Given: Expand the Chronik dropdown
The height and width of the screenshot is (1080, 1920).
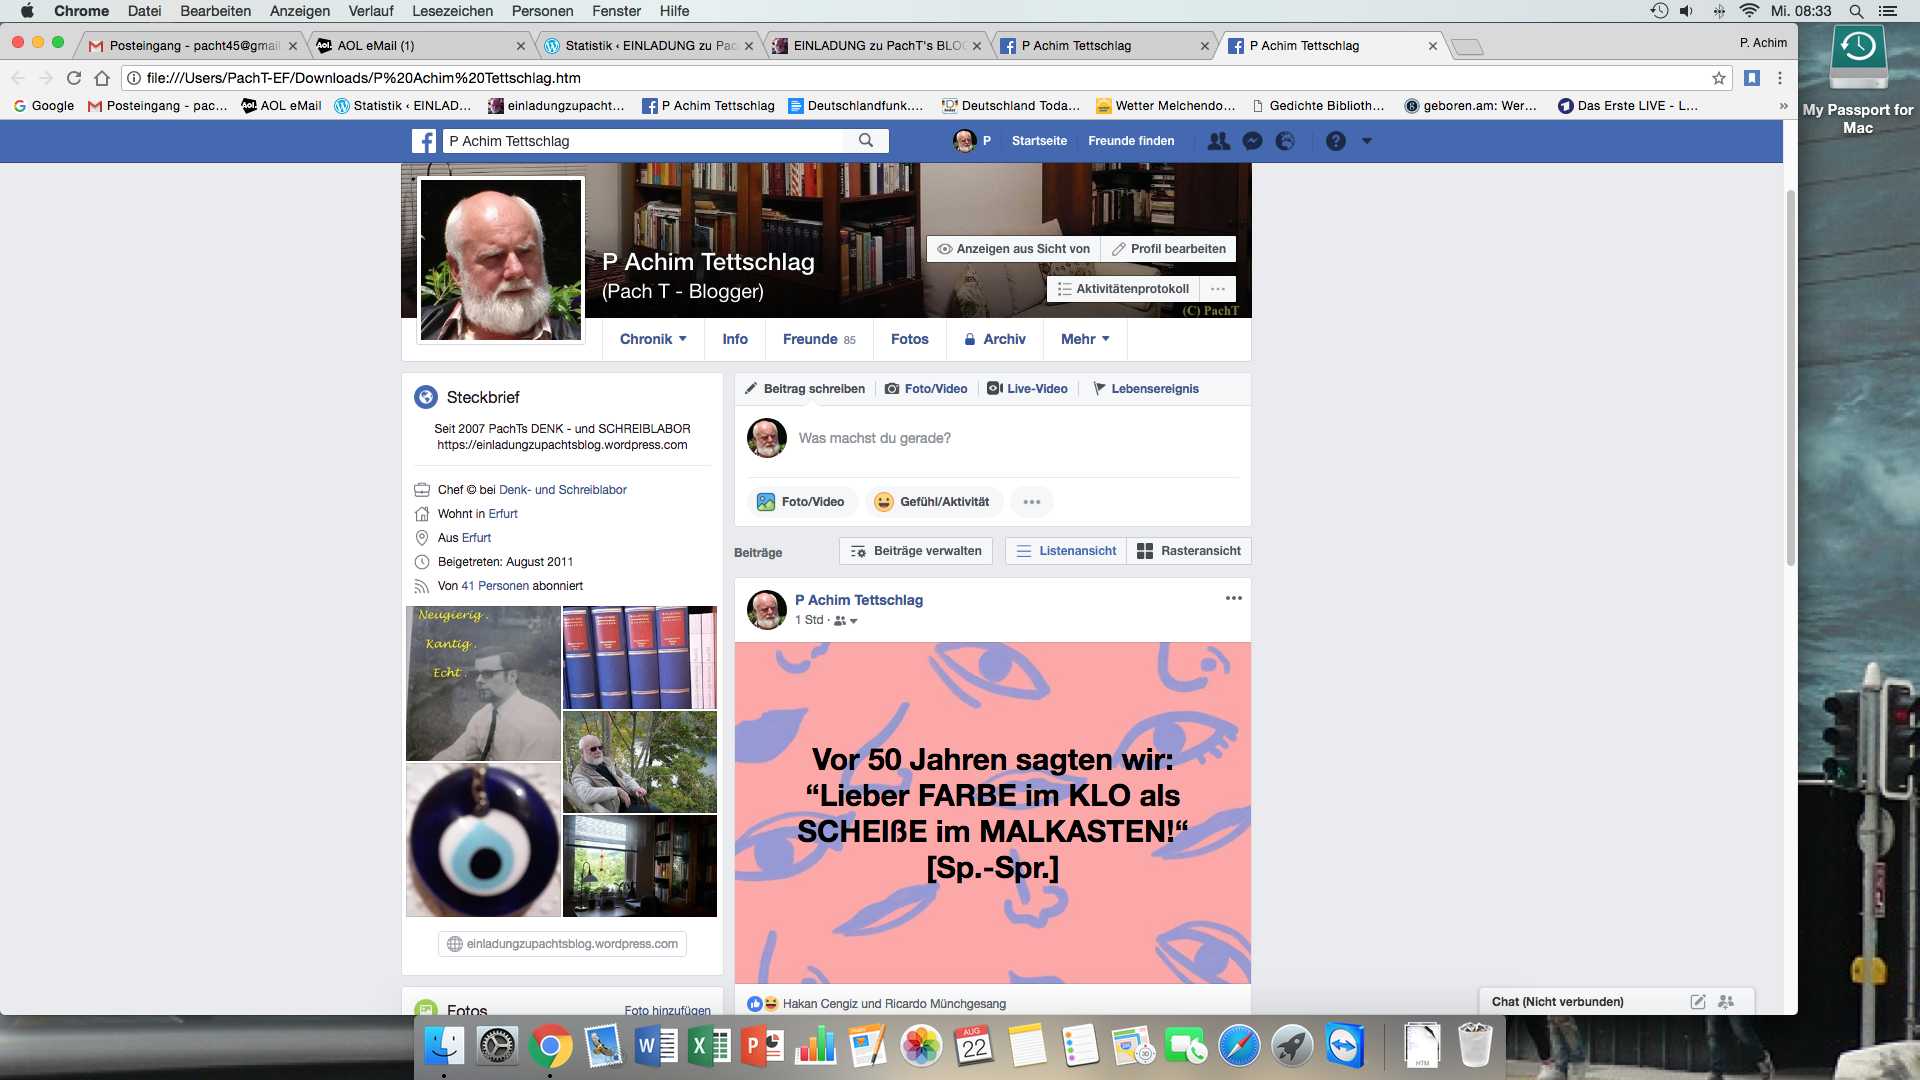Looking at the screenshot, I should [653, 339].
